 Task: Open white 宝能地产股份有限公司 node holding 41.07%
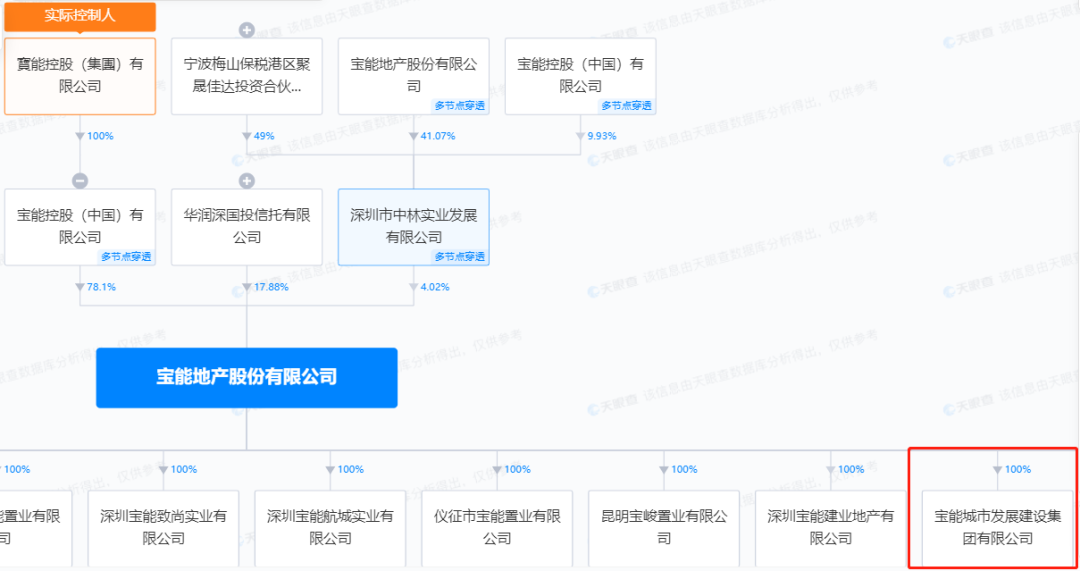click(413, 76)
